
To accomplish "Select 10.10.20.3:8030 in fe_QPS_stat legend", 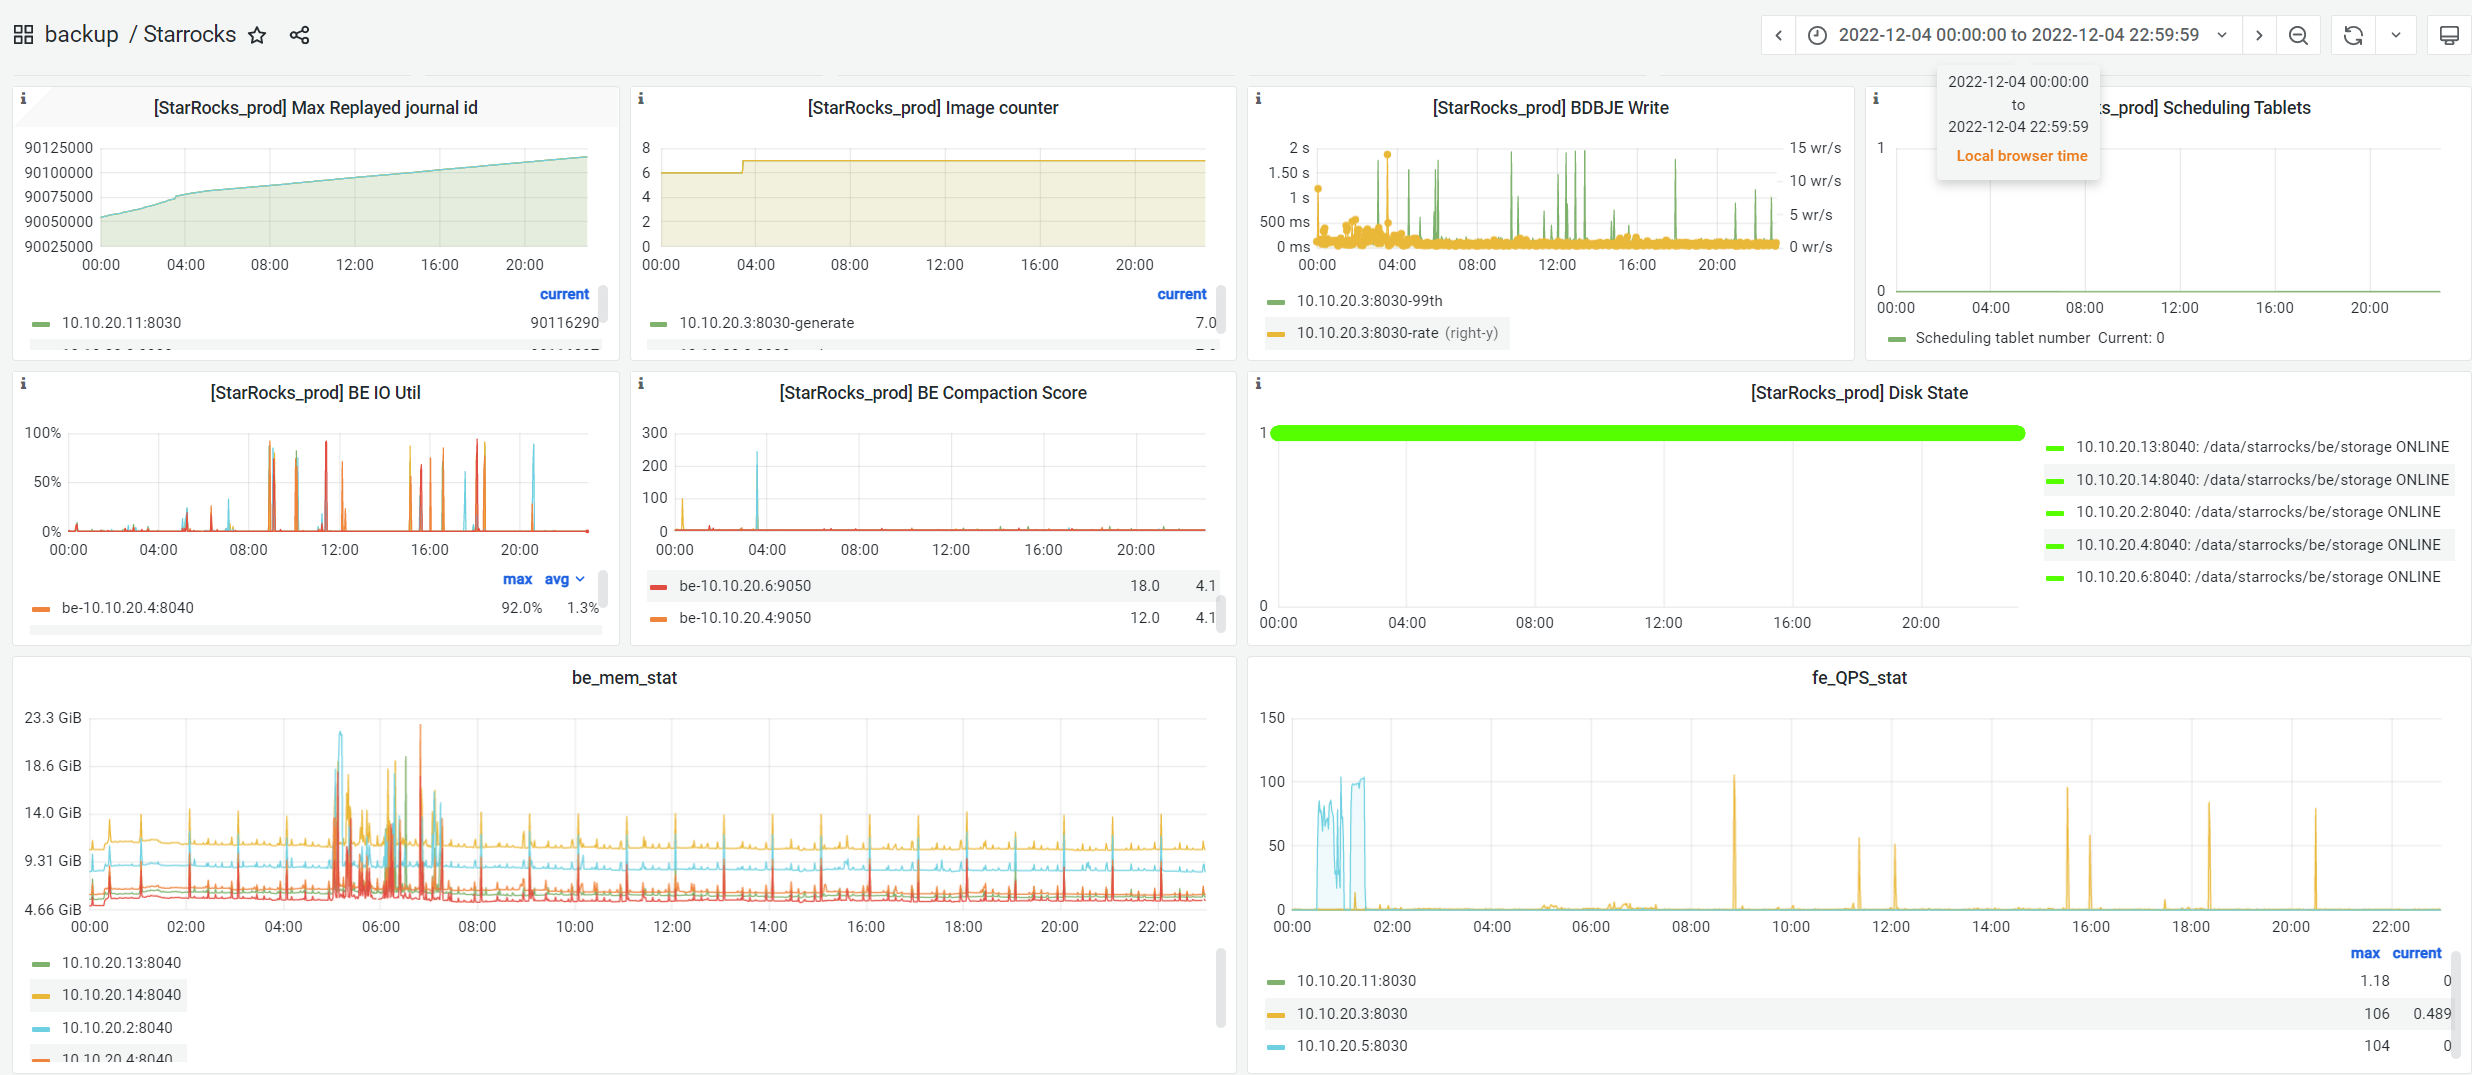I will (1352, 1014).
